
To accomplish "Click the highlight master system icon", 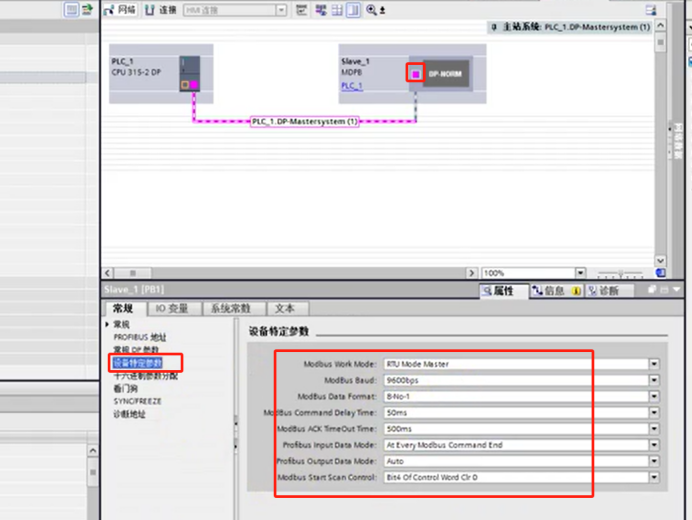I will point(321,10).
